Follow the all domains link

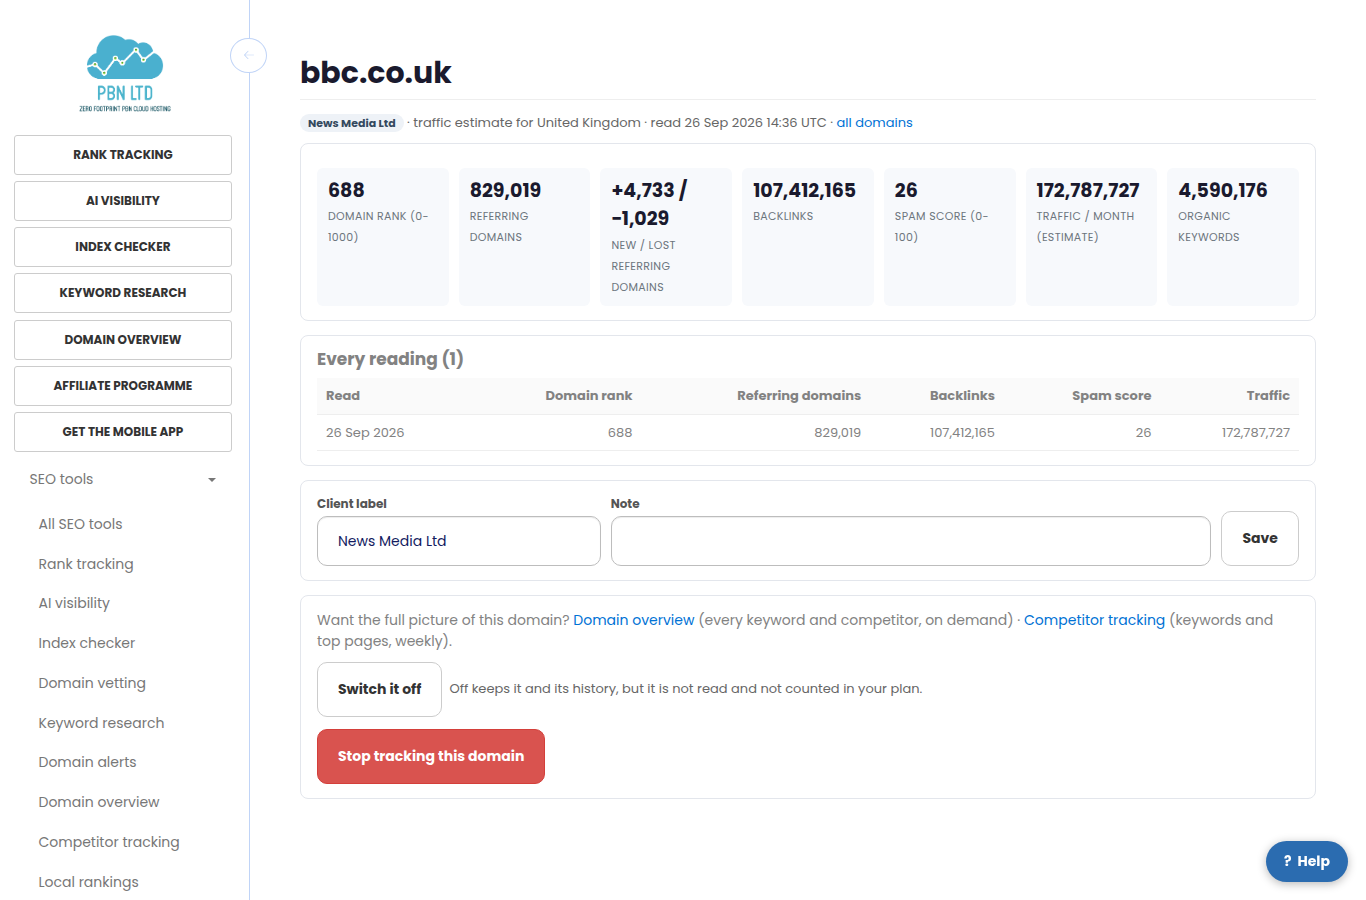pyautogui.click(x=874, y=123)
